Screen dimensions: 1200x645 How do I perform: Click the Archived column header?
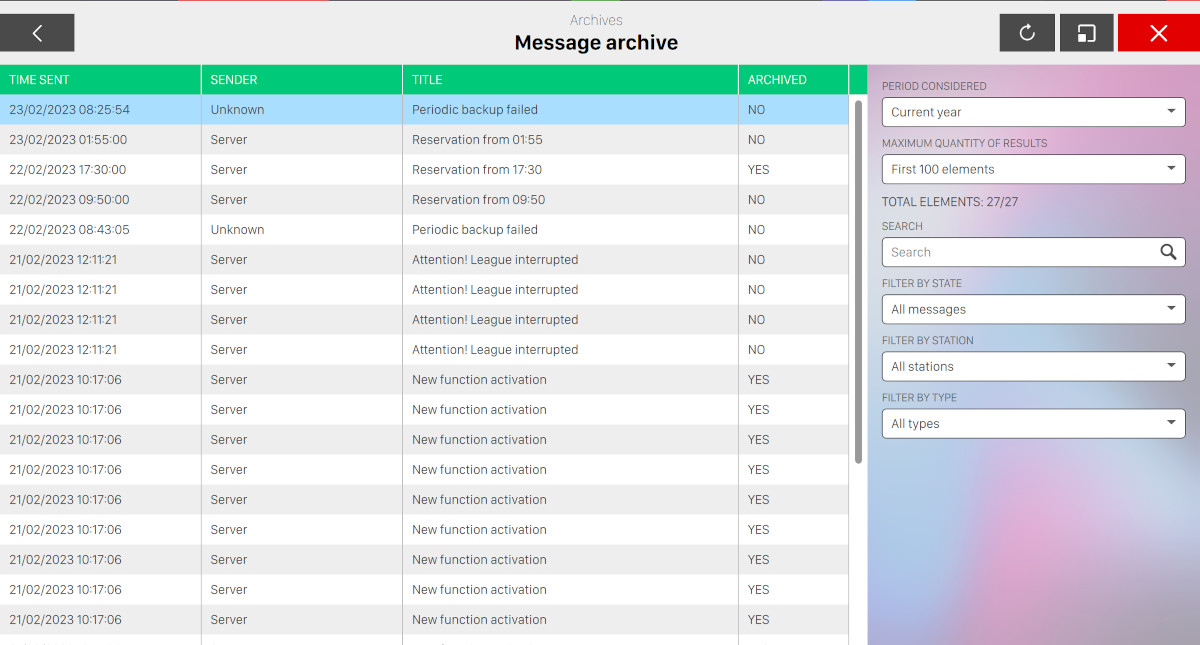pos(792,80)
